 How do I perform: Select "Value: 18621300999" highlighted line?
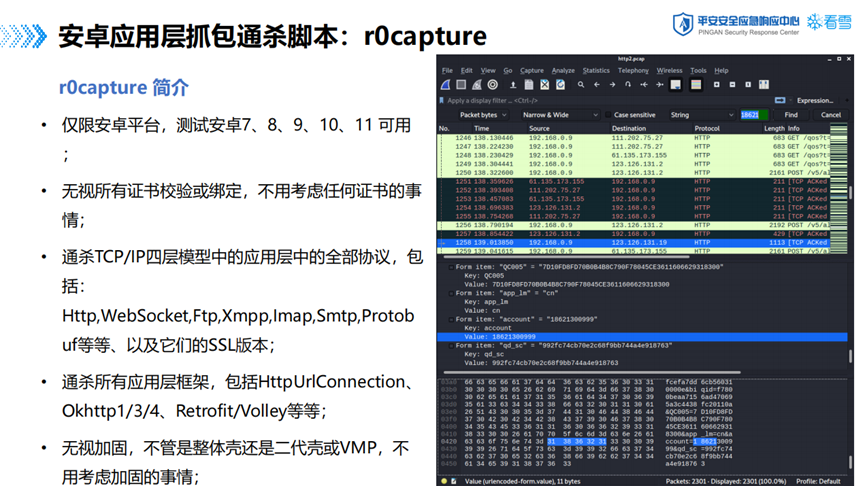tap(642, 337)
